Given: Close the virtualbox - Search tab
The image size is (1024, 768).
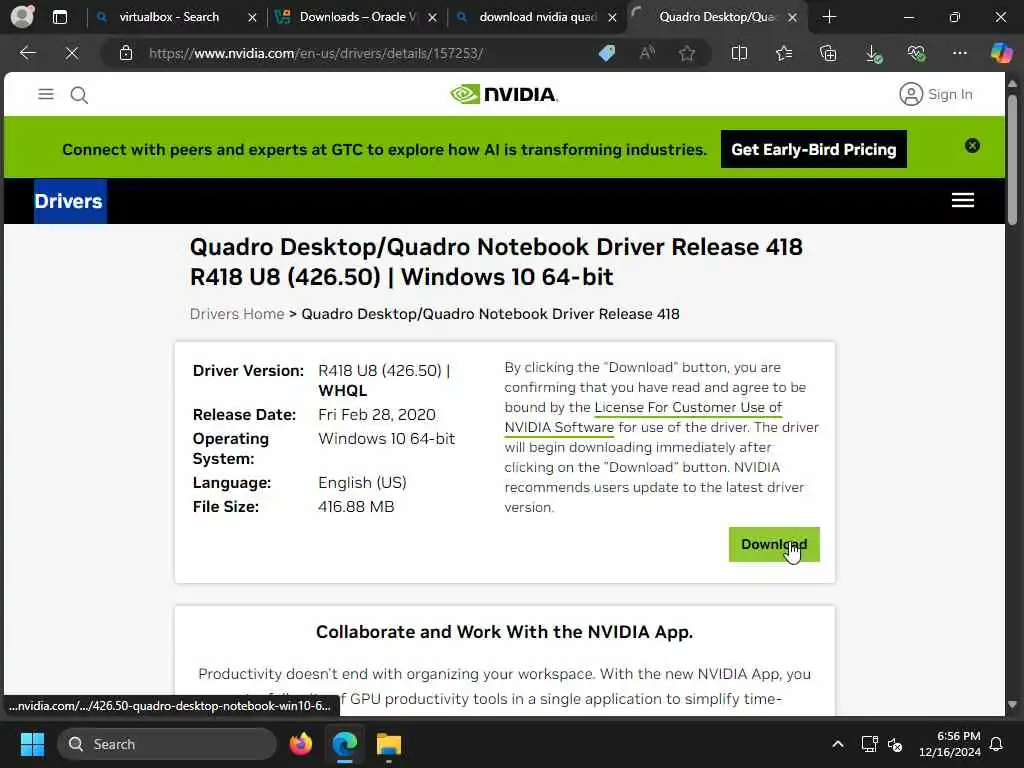Looking at the screenshot, I should click(x=252, y=18).
